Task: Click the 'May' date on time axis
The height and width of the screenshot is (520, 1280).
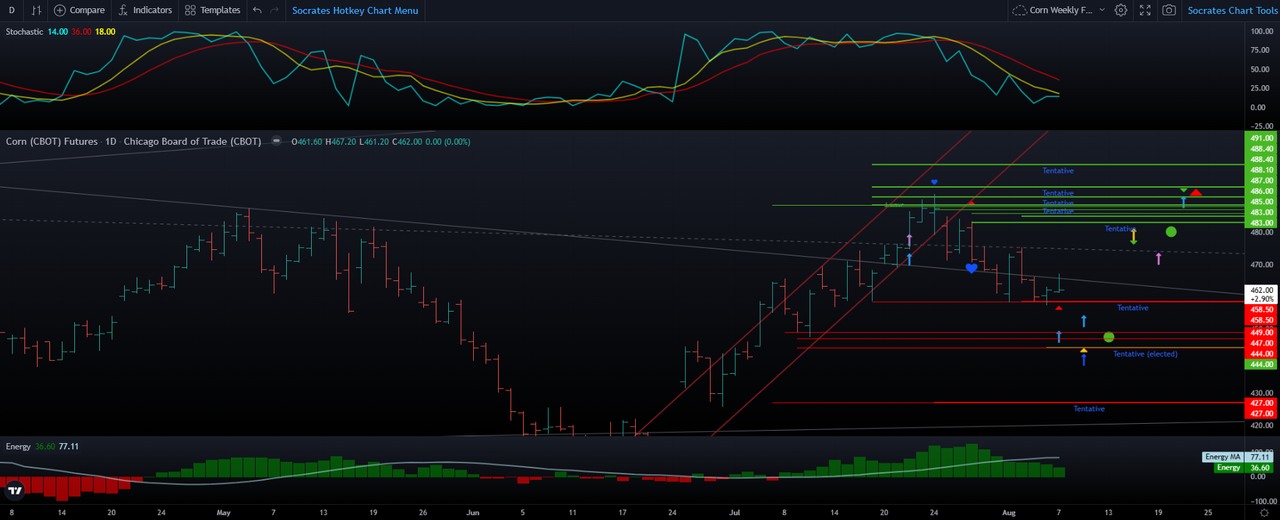Action: pyautogui.click(x=223, y=511)
